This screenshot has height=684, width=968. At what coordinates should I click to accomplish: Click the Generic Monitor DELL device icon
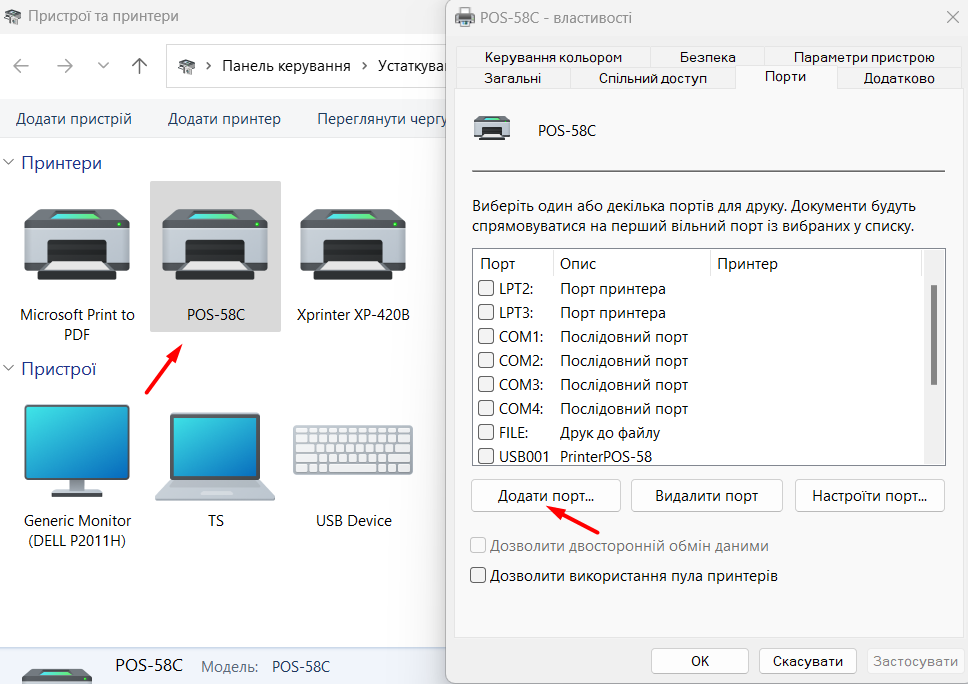tap(77, 450)
